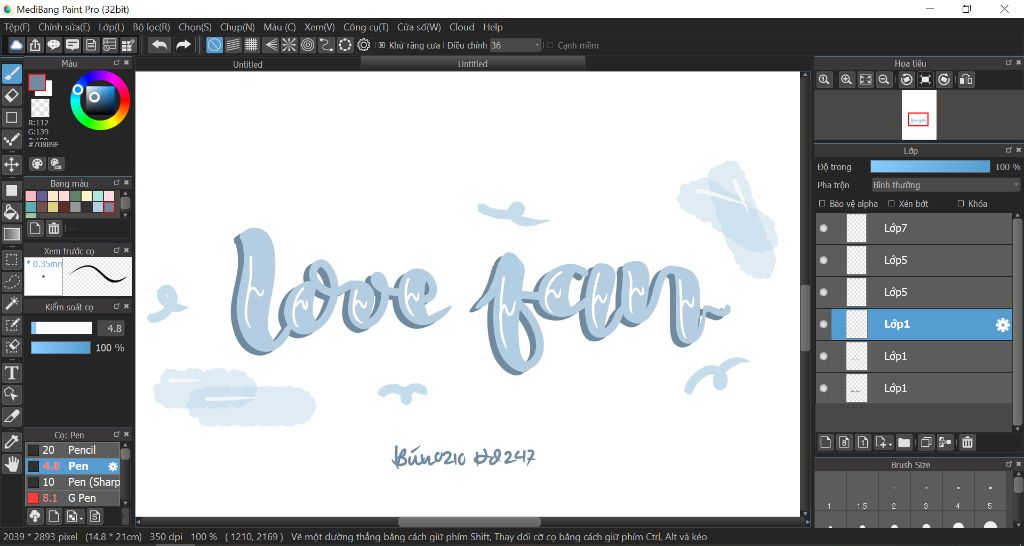Open the Lớp(L) menu
Viewport: 1024px width, 546px height.
[x=111, y=27]
